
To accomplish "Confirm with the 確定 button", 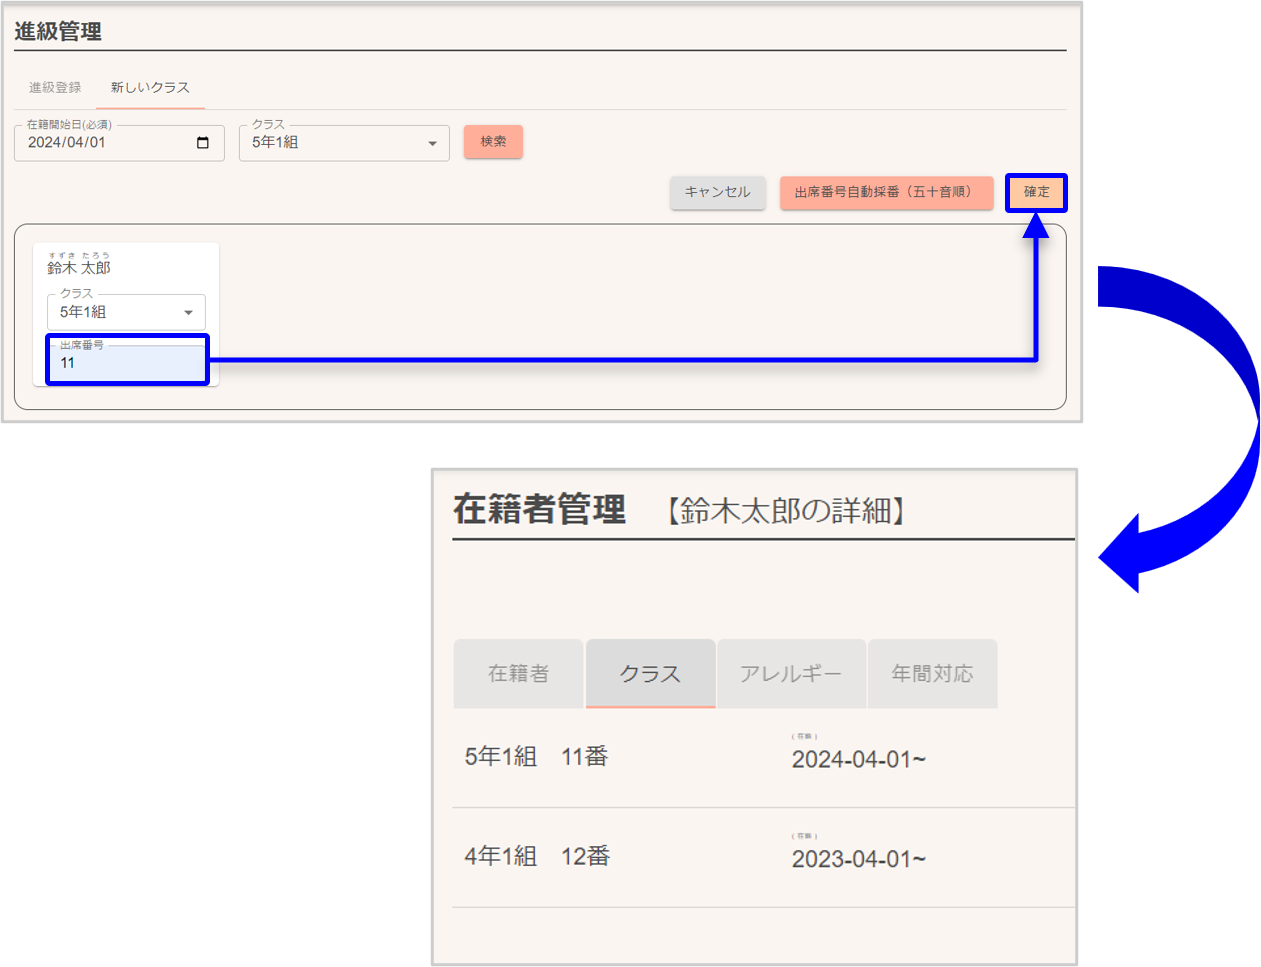I will point(1036,192).
